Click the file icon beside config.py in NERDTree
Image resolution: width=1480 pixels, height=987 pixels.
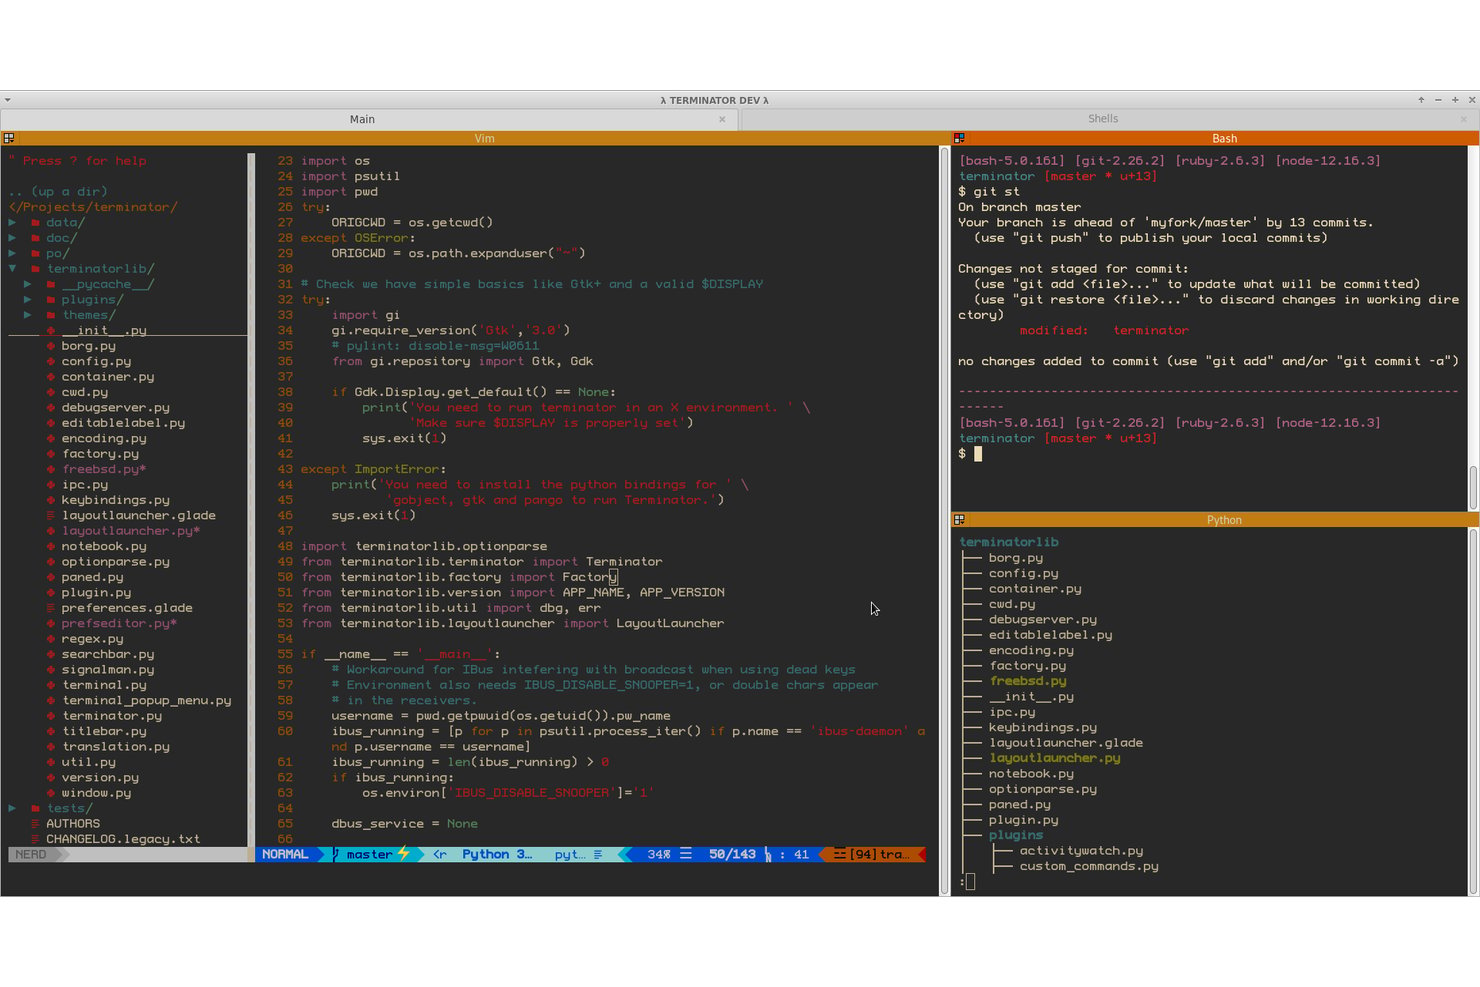pyautogui.click(x=50, y=361)
